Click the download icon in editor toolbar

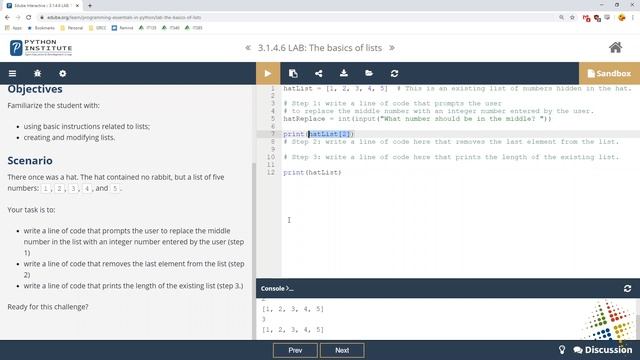[344, 73]
